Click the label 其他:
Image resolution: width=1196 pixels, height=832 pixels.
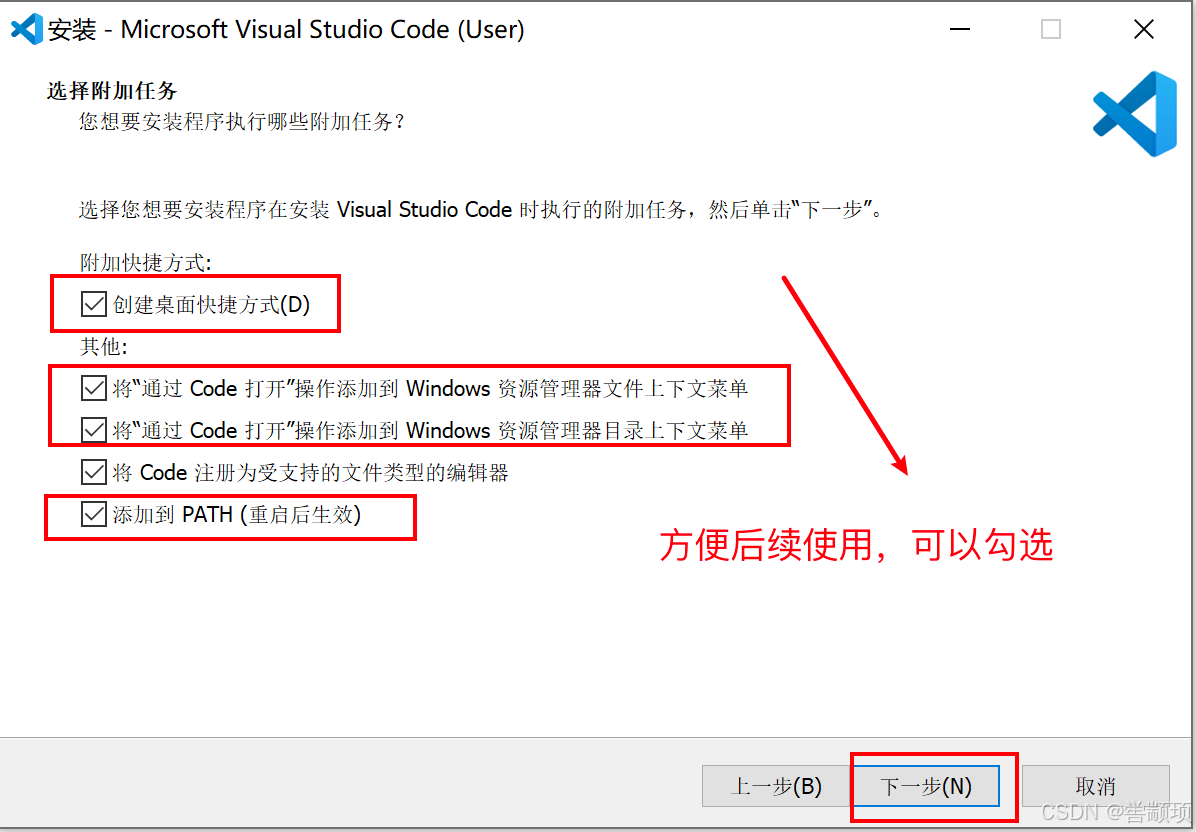point(103,347)
